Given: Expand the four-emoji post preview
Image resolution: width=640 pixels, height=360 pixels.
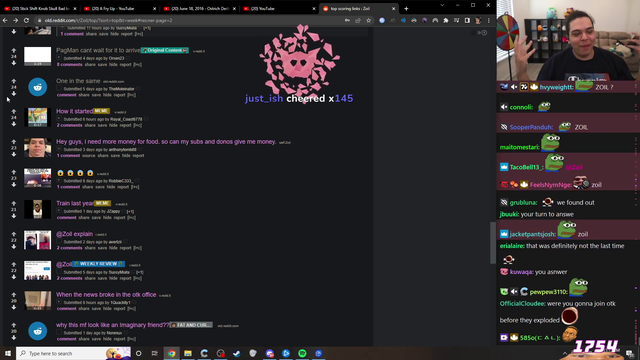Looking at the screenshot, I should (59, 180).
